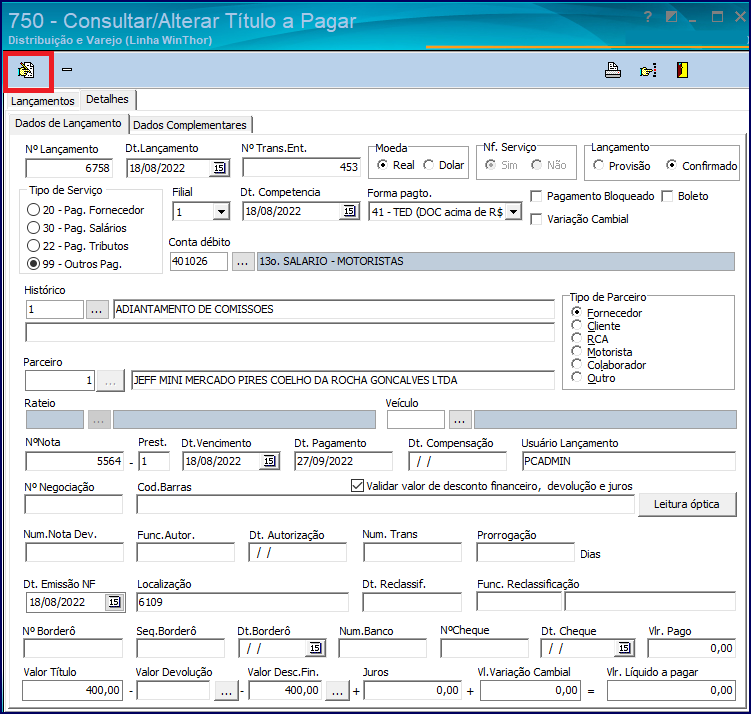Screen dimensions: 751x714
Task: Open Valor Desc.Fin. lookup button
Action: [x=338, y=691]
